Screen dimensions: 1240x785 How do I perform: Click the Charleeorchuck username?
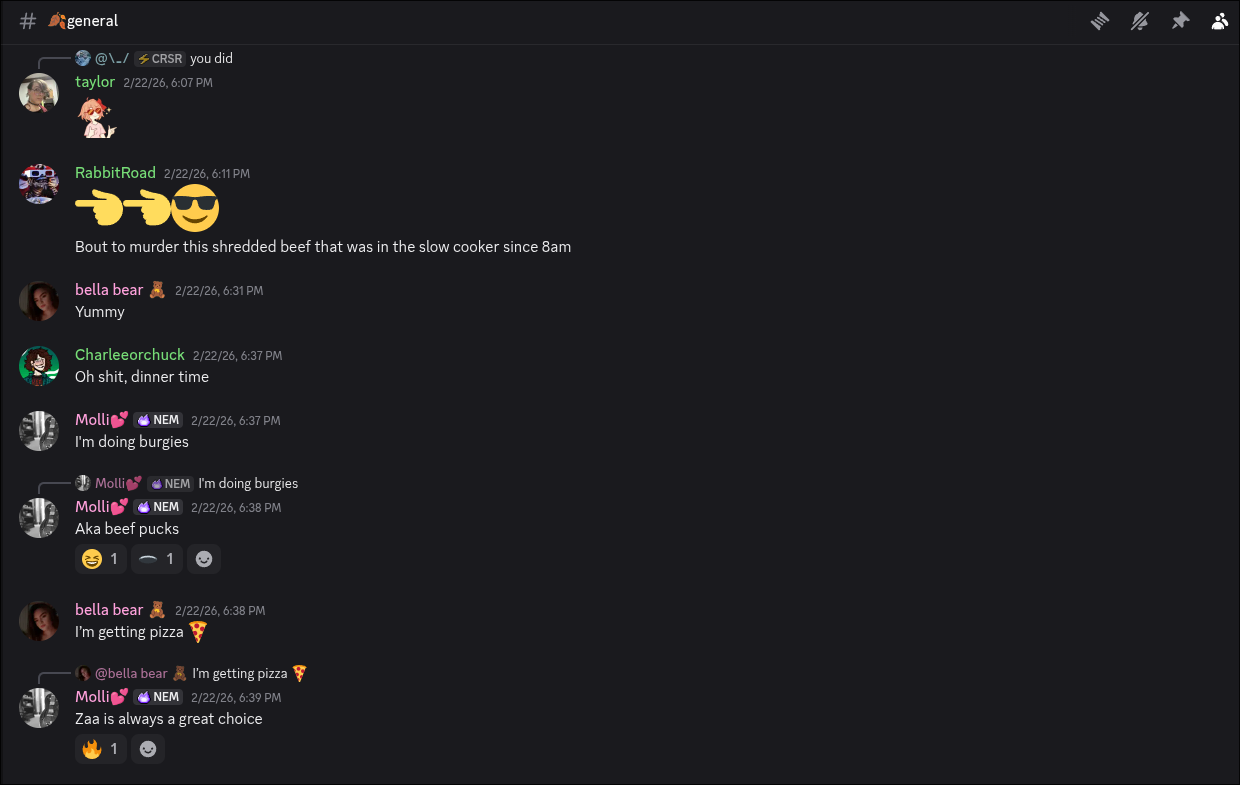[x=130, y=355]
